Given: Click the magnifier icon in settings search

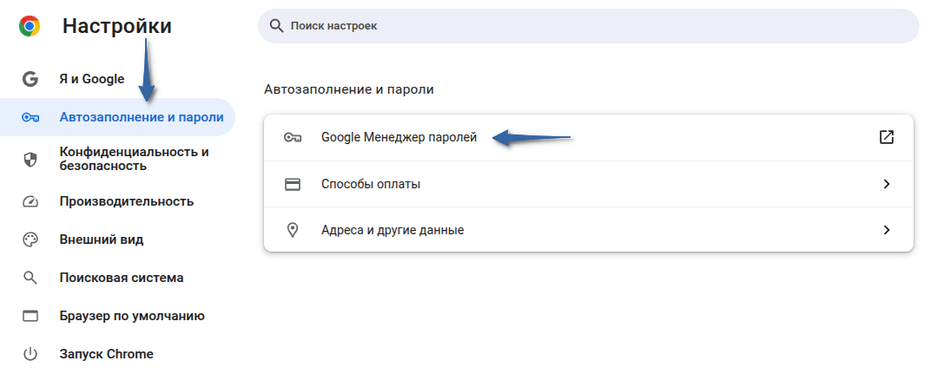Looking at the screenshot, I should (x=276, y=26).
